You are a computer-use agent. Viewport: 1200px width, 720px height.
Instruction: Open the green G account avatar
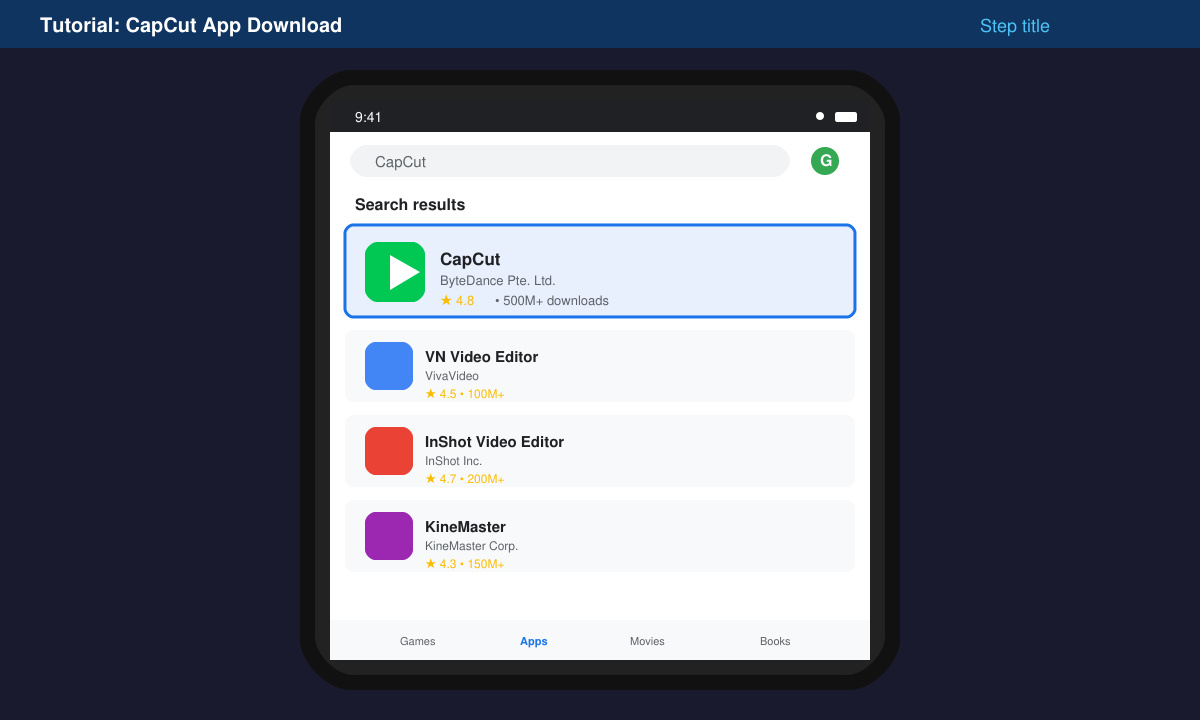825,161
